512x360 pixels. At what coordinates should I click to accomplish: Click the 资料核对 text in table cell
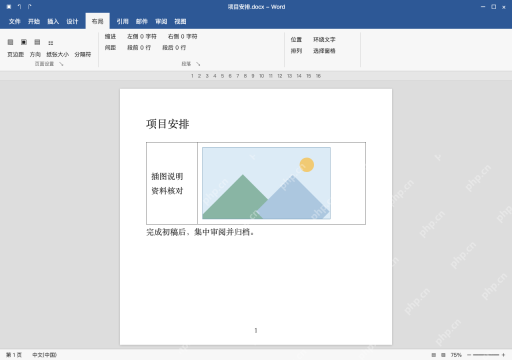tap(167, 191)
